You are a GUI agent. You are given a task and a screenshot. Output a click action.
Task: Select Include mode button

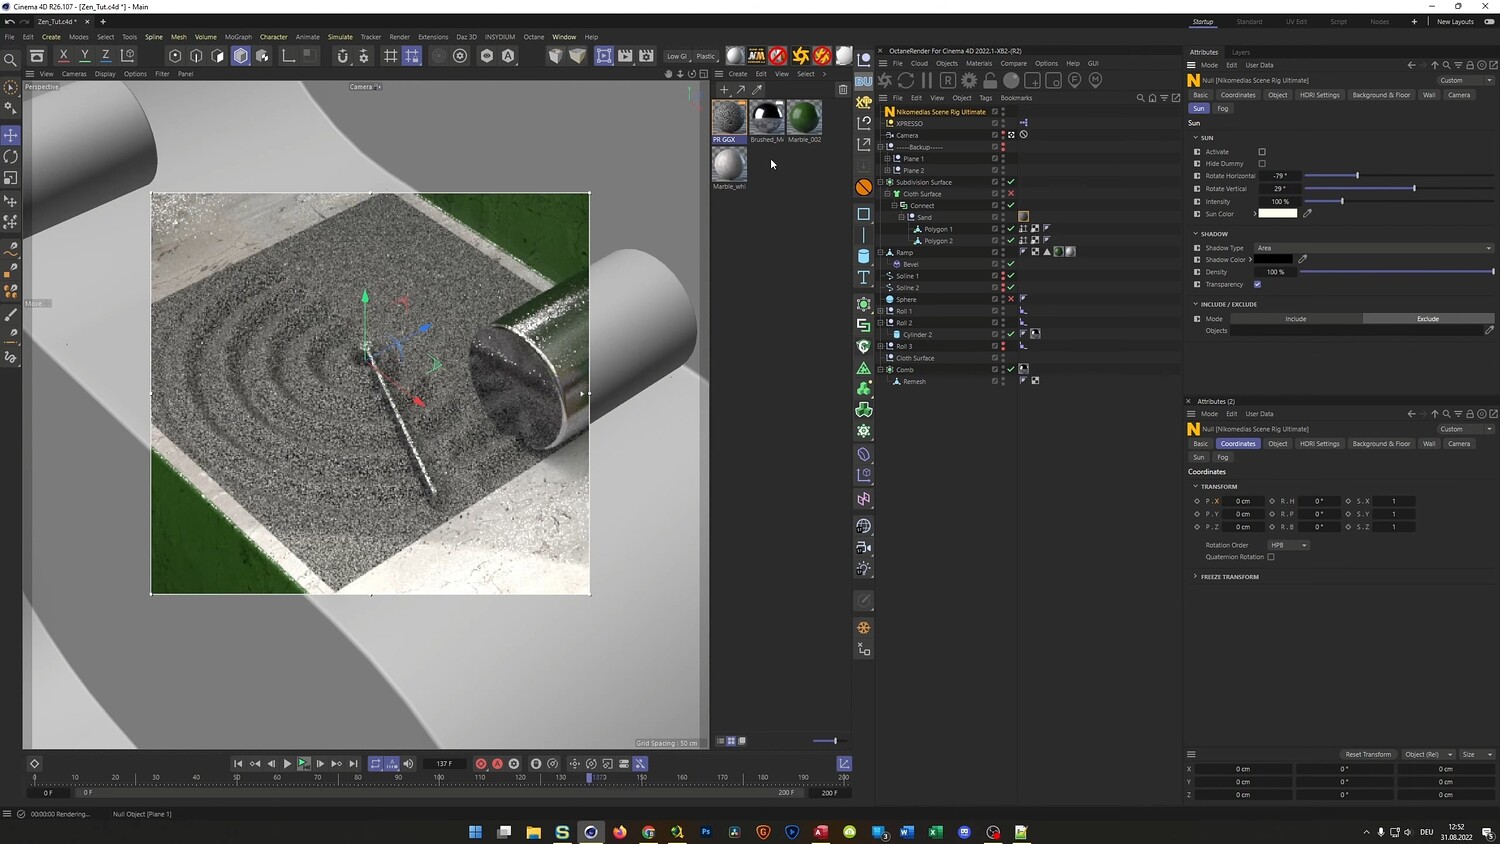point(1296,319)
